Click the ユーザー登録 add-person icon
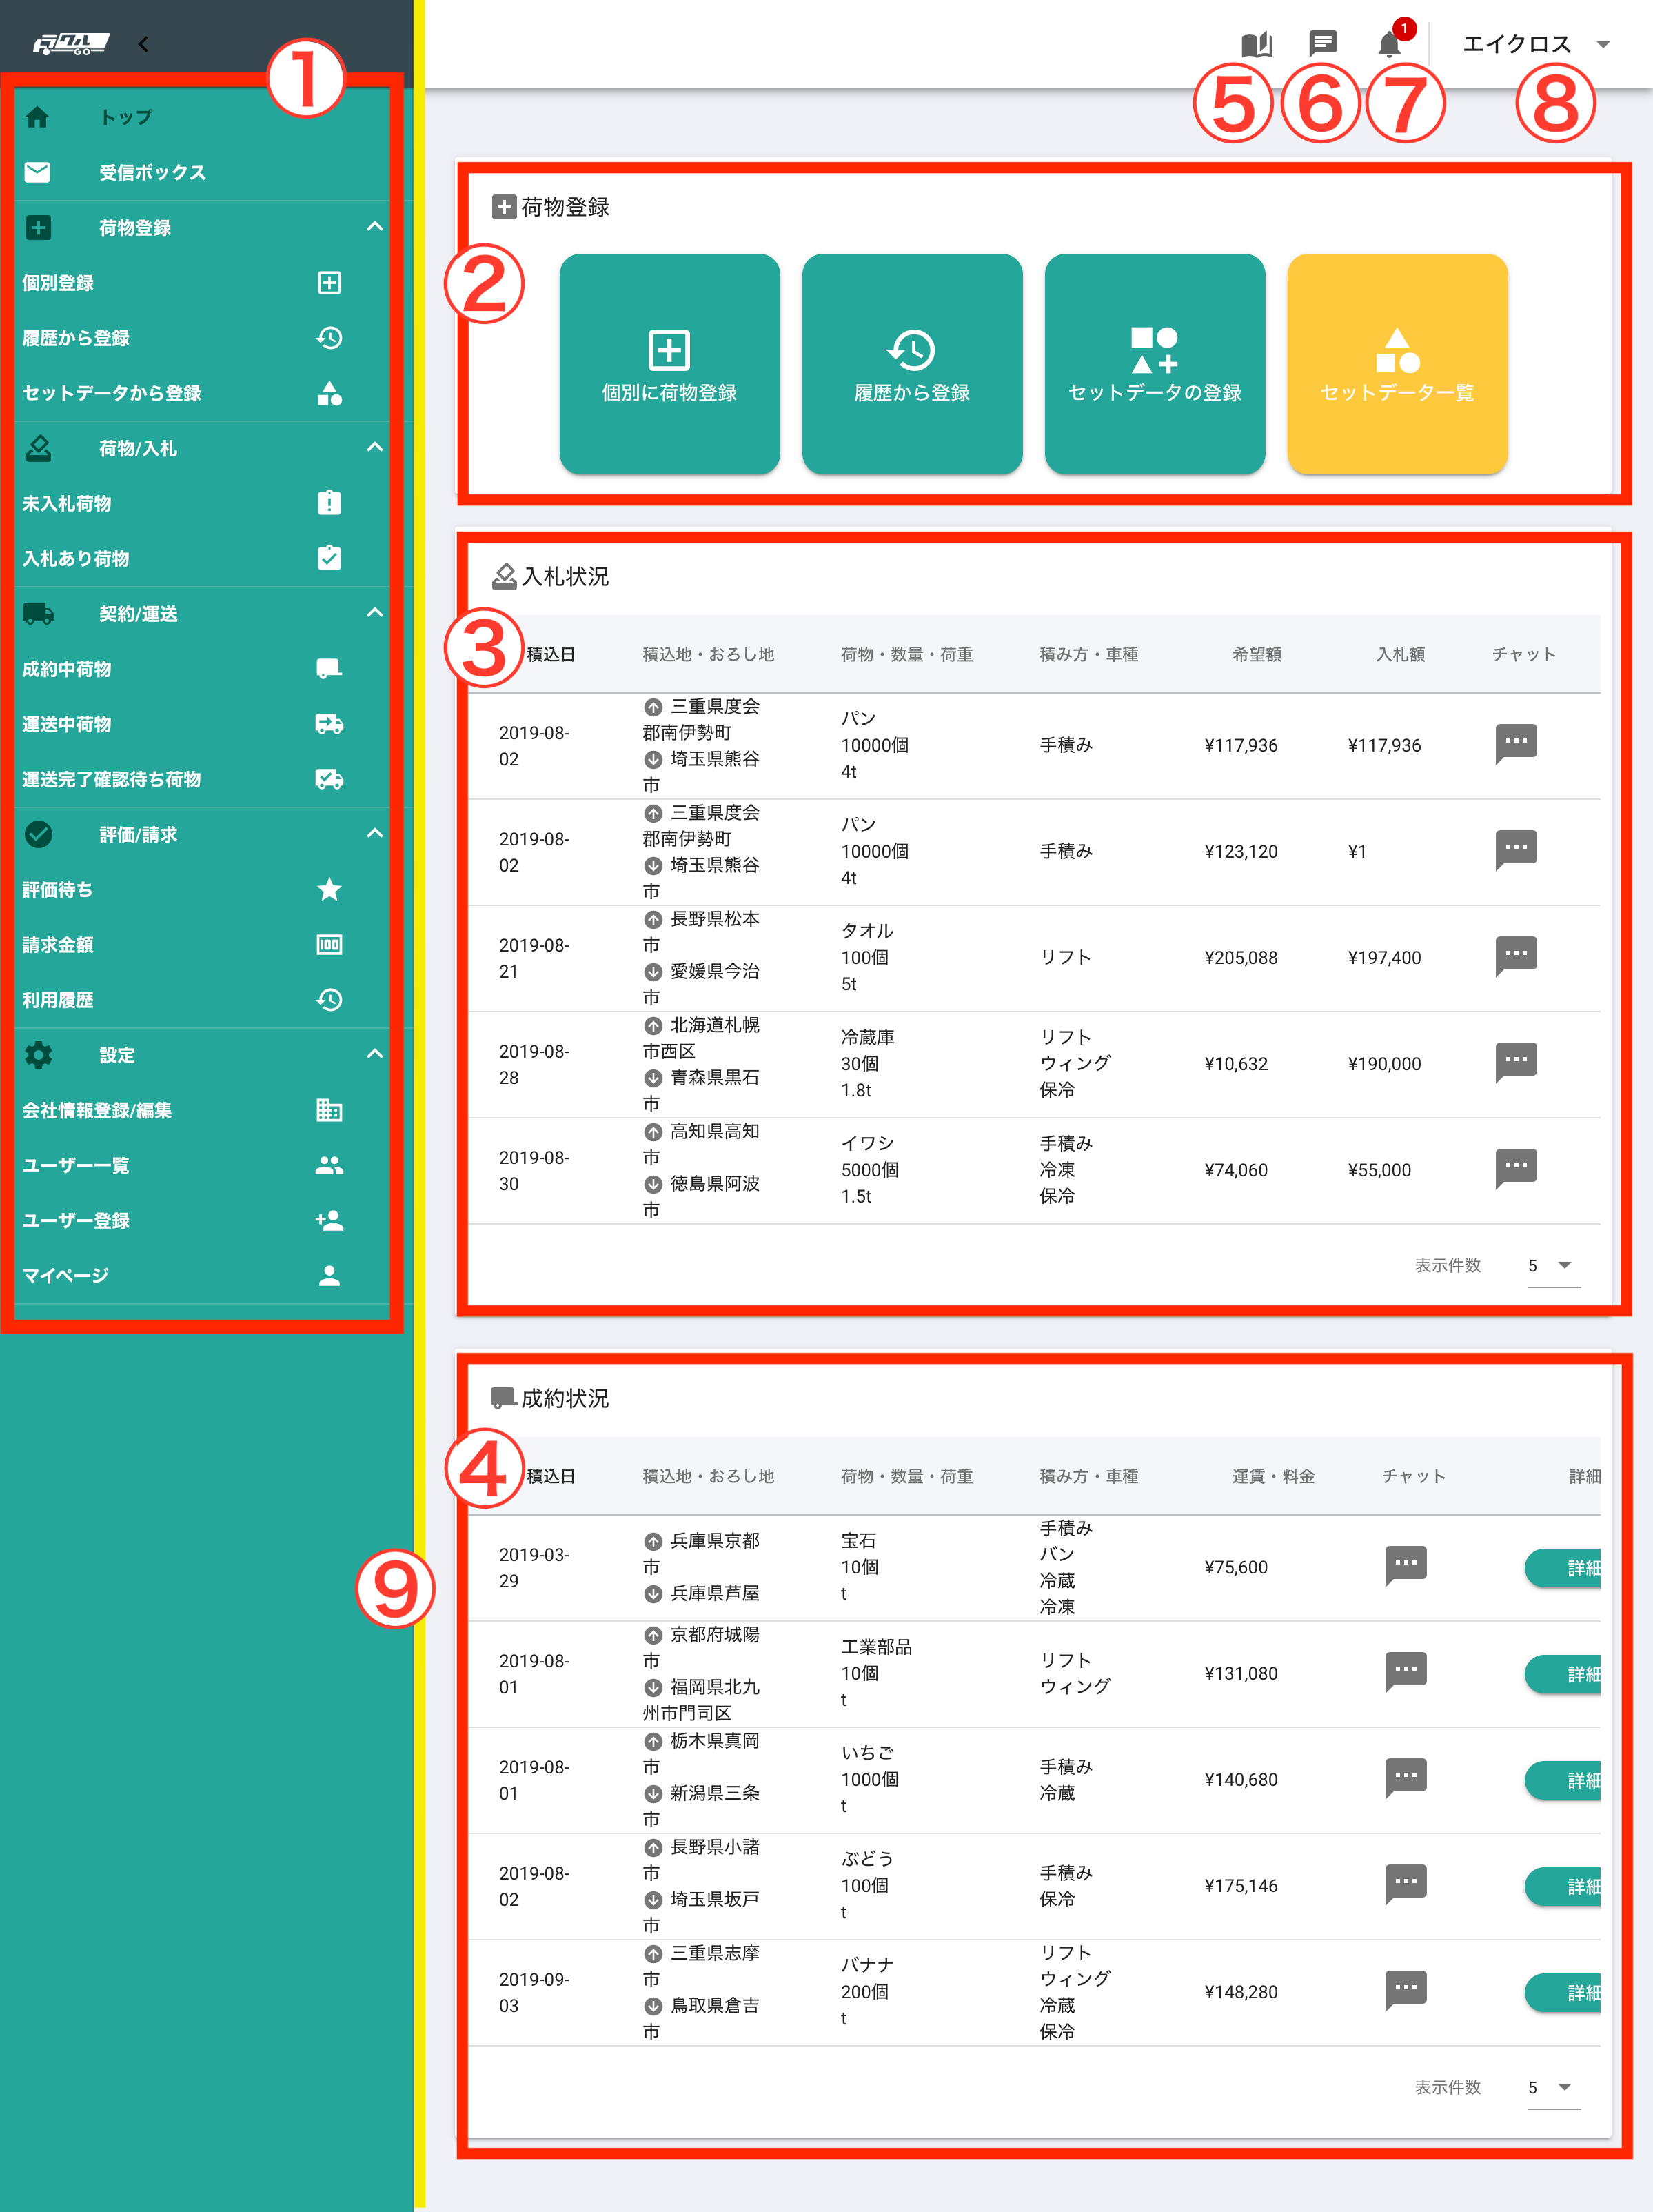The height and width of the screenshot is (2212, 1653). point(329,1220)
